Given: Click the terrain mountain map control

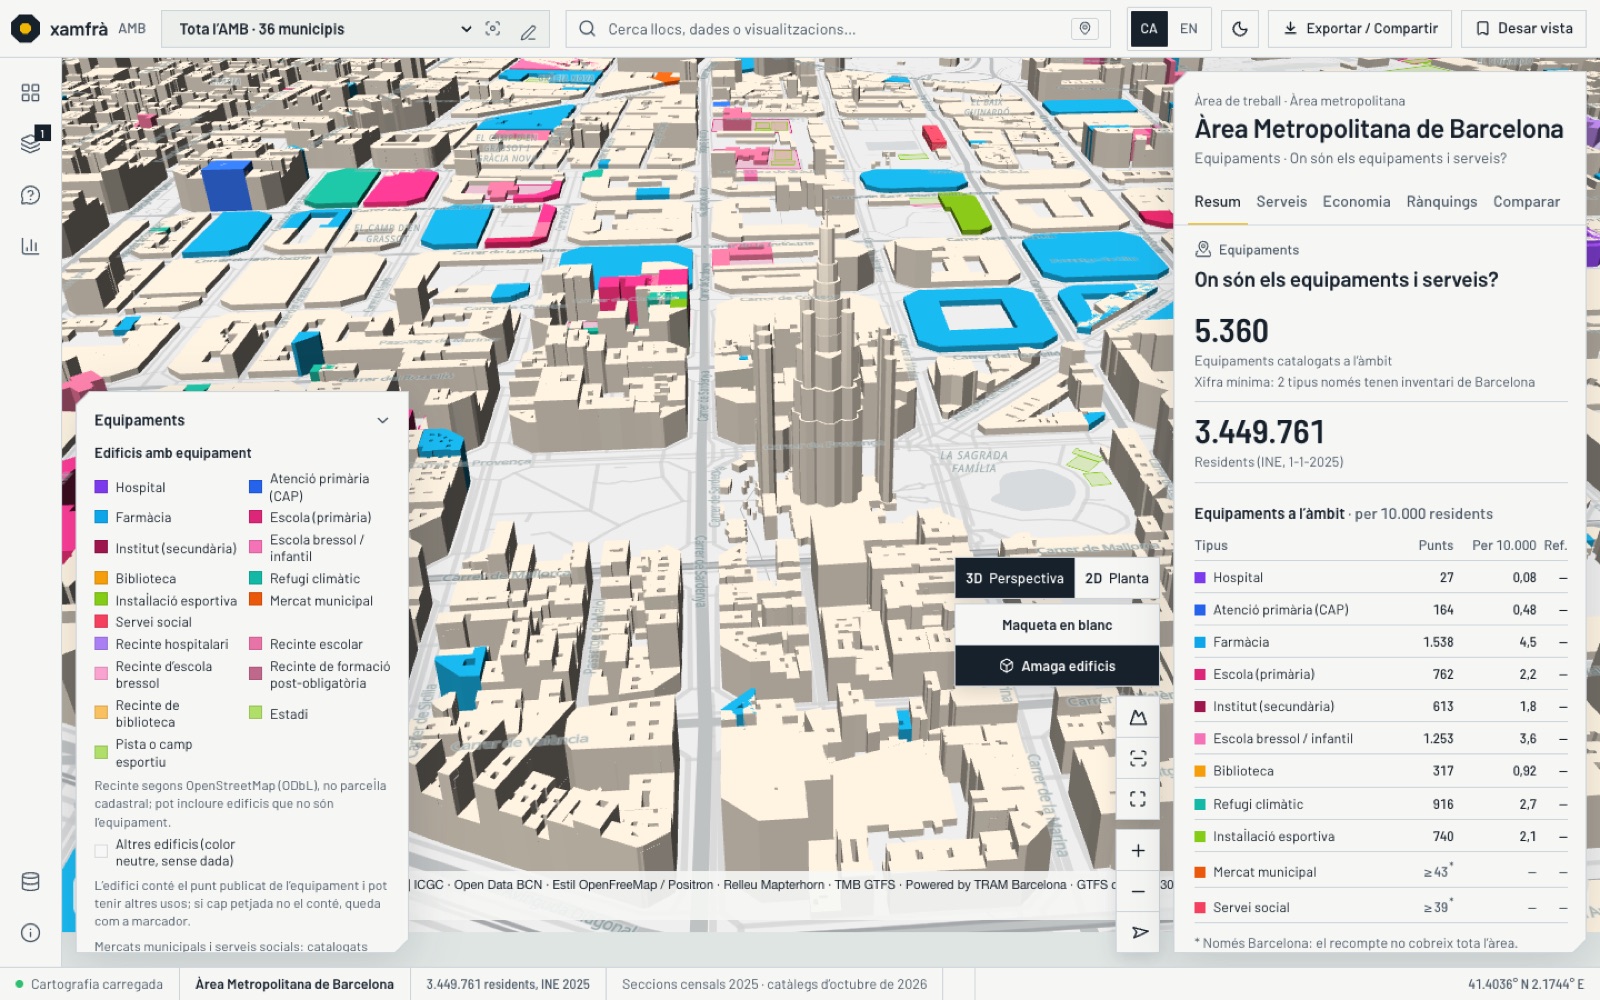Looking at the screenshot, I should tap(1138, 718).
